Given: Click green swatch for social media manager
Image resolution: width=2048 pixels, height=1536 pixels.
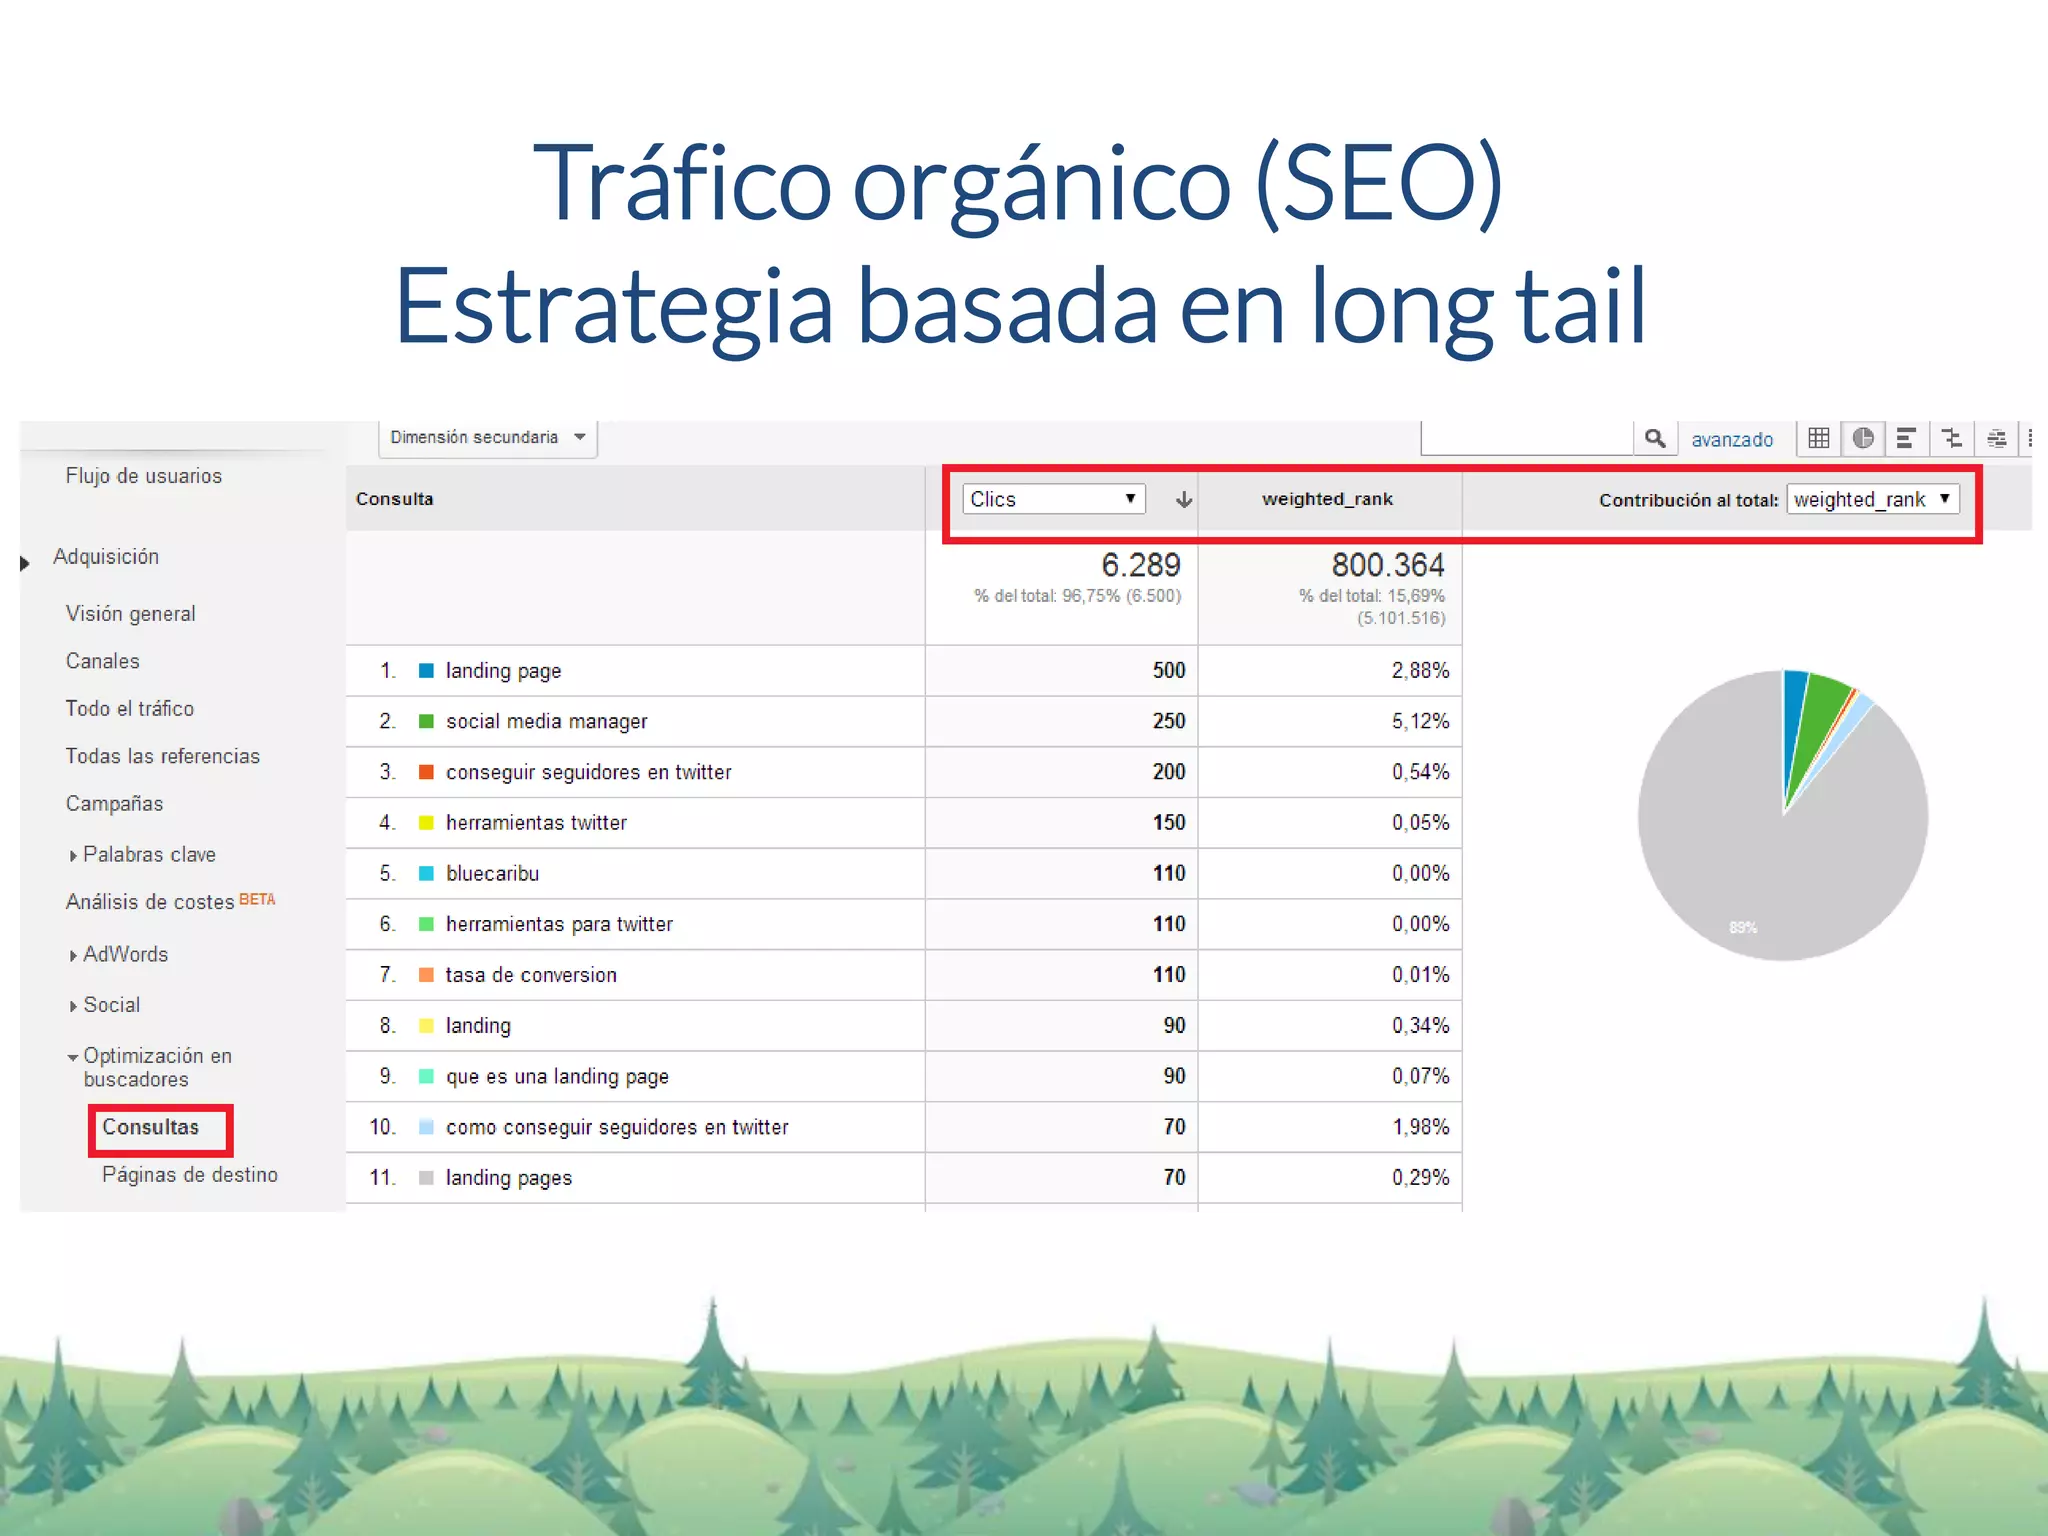Looking at the screenshot, I should pos(426,721).
